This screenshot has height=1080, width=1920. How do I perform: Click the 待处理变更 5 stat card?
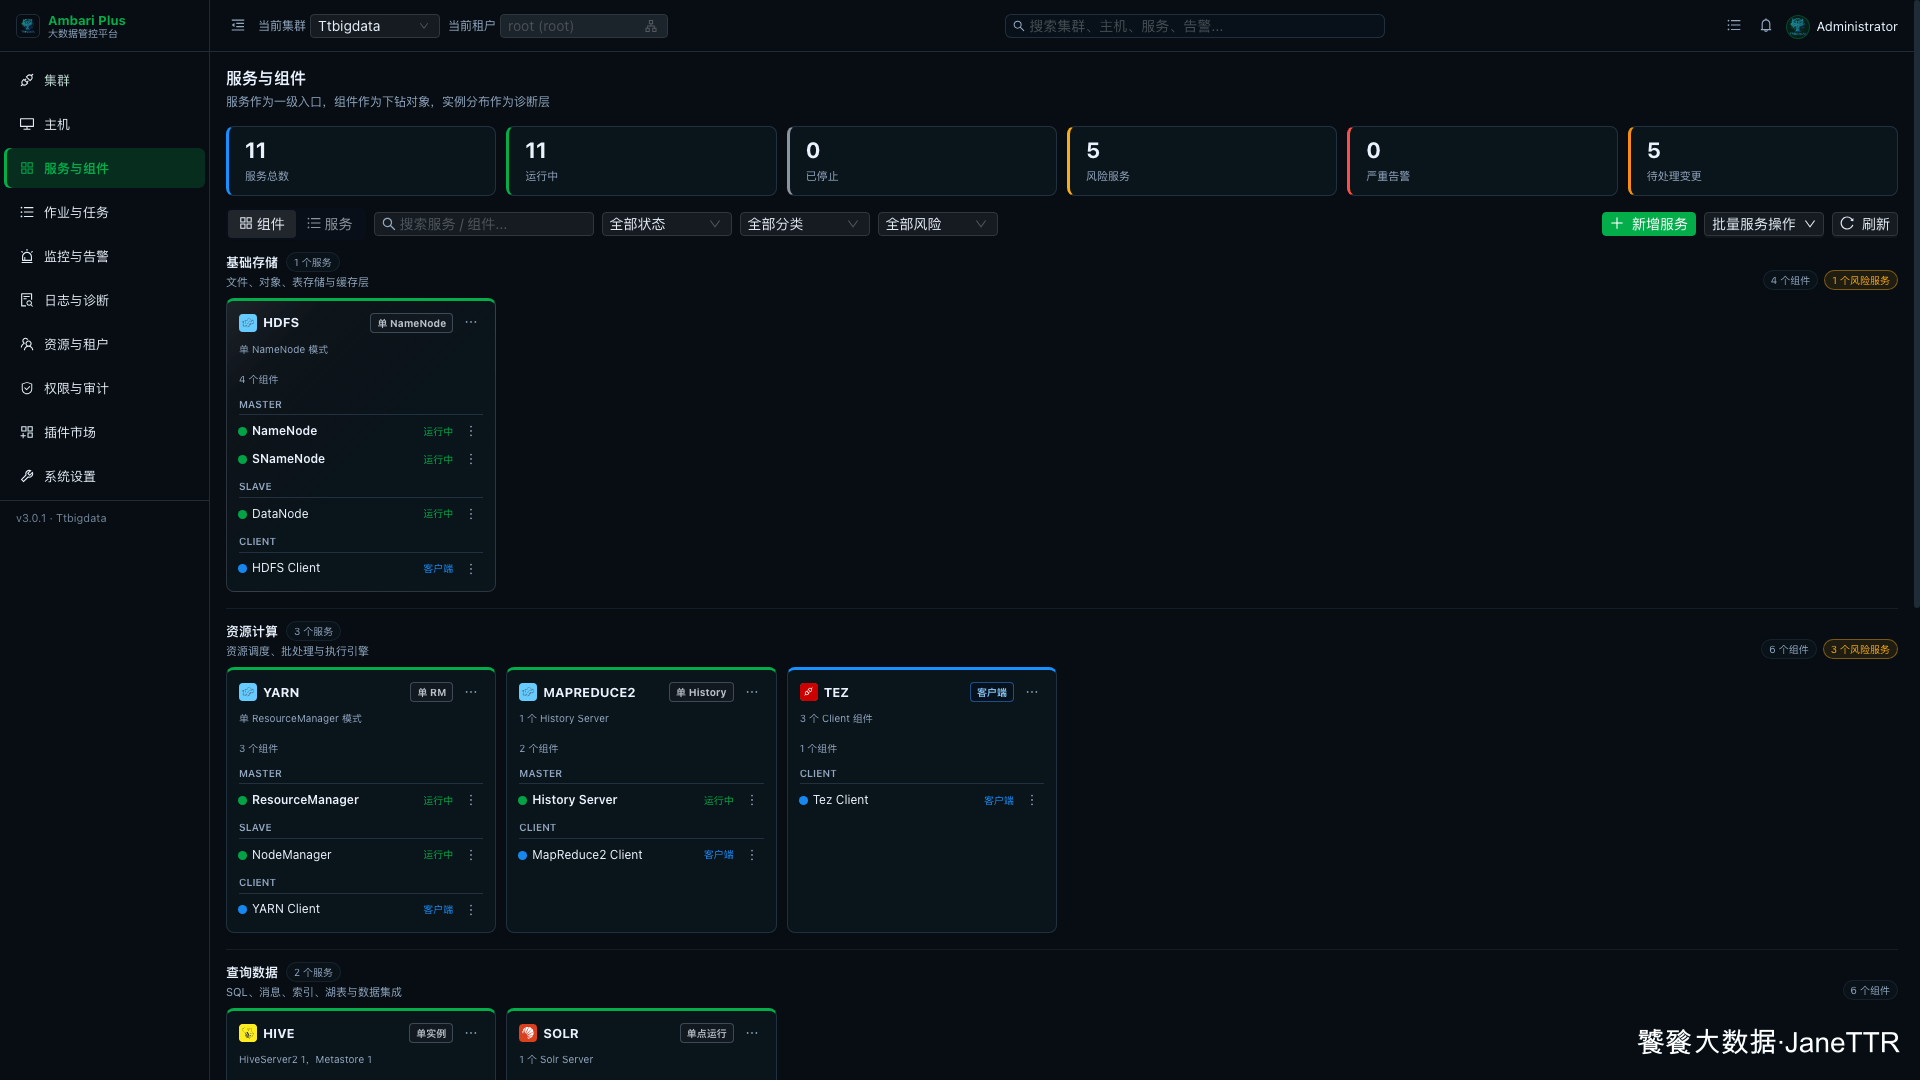coord(1763,161)
